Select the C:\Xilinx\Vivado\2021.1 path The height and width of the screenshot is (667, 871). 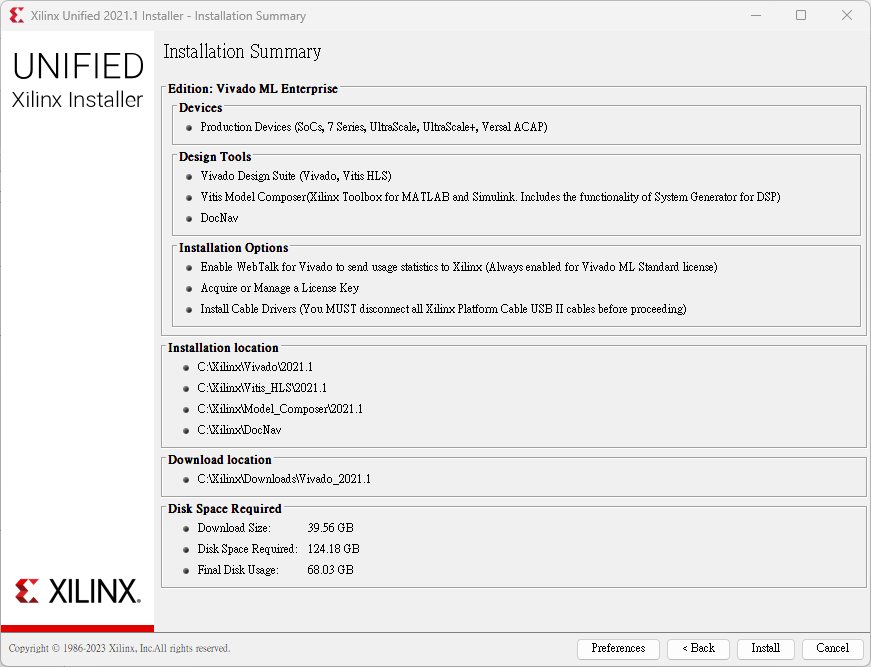tap(255, 367)
